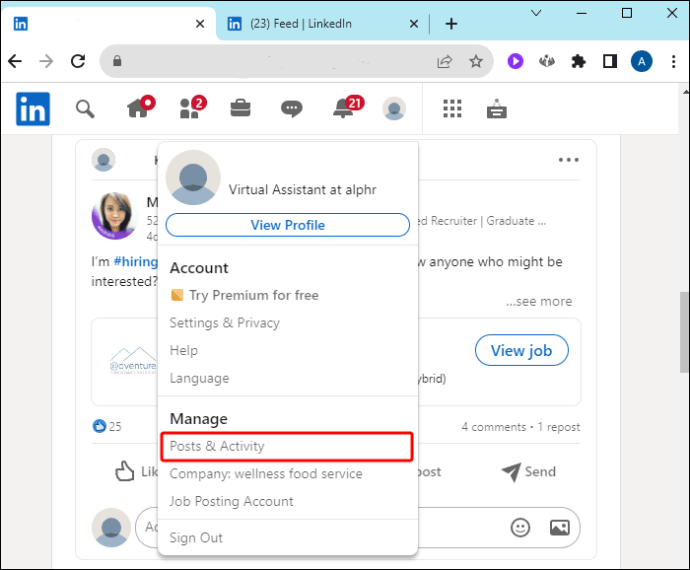Open Chrome profile avatar A
Viewport: 690px width, 570px height.
[642, 61]
